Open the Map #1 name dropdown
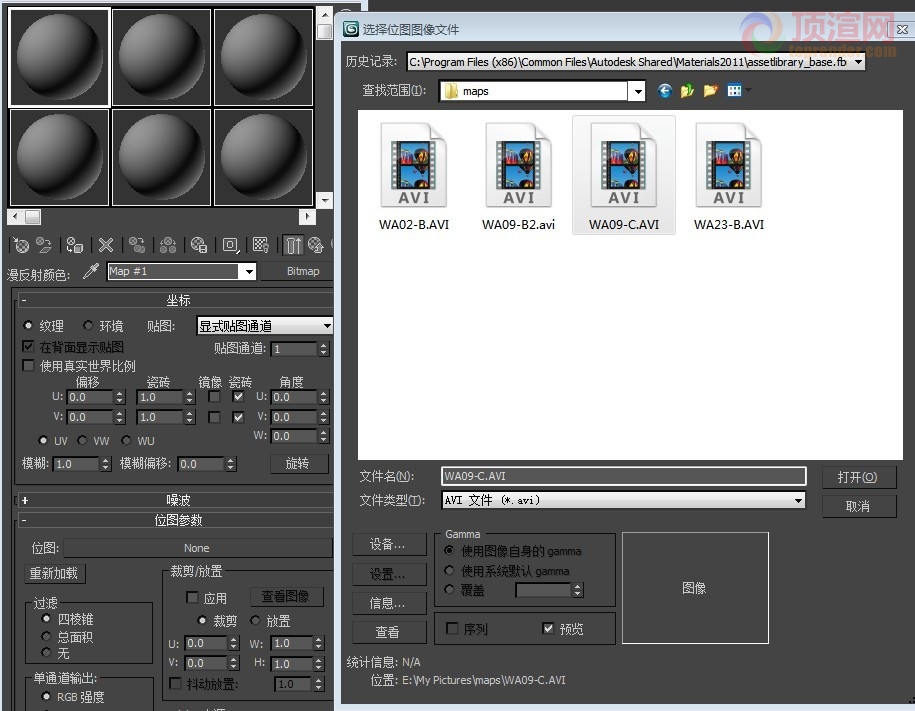 tap(249, 271)
